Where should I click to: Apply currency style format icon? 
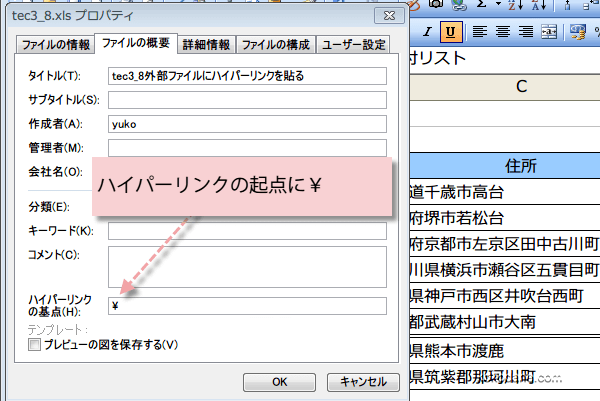(x=578, y=32)
